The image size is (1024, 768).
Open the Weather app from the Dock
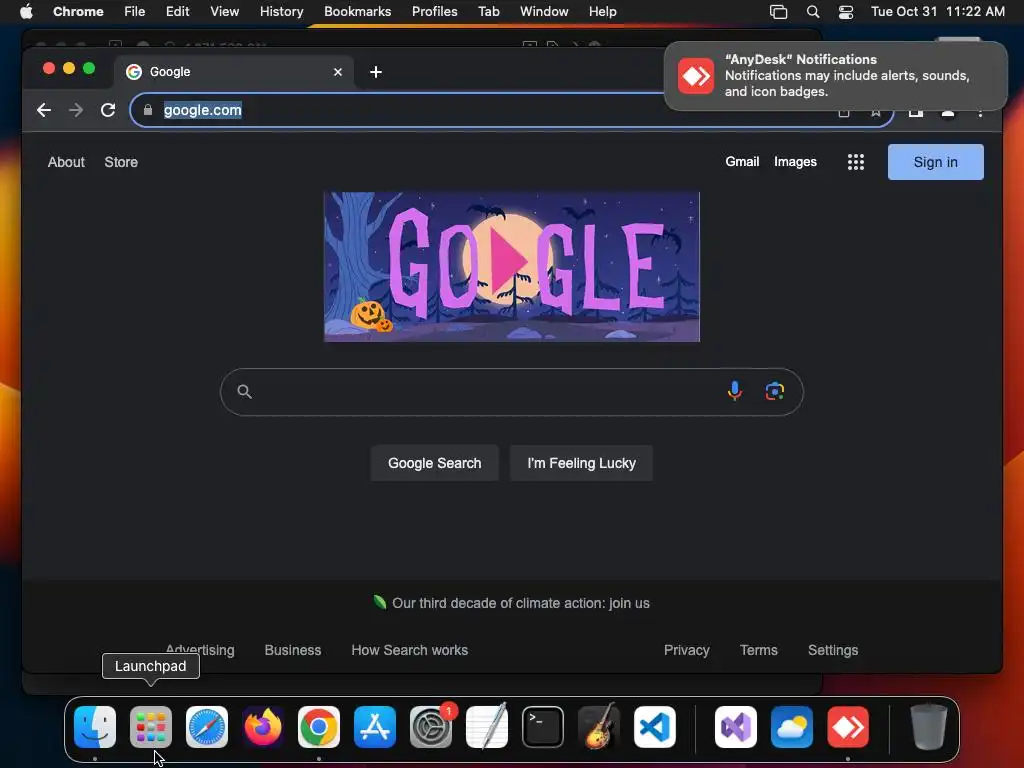click(x=792, y=726)
